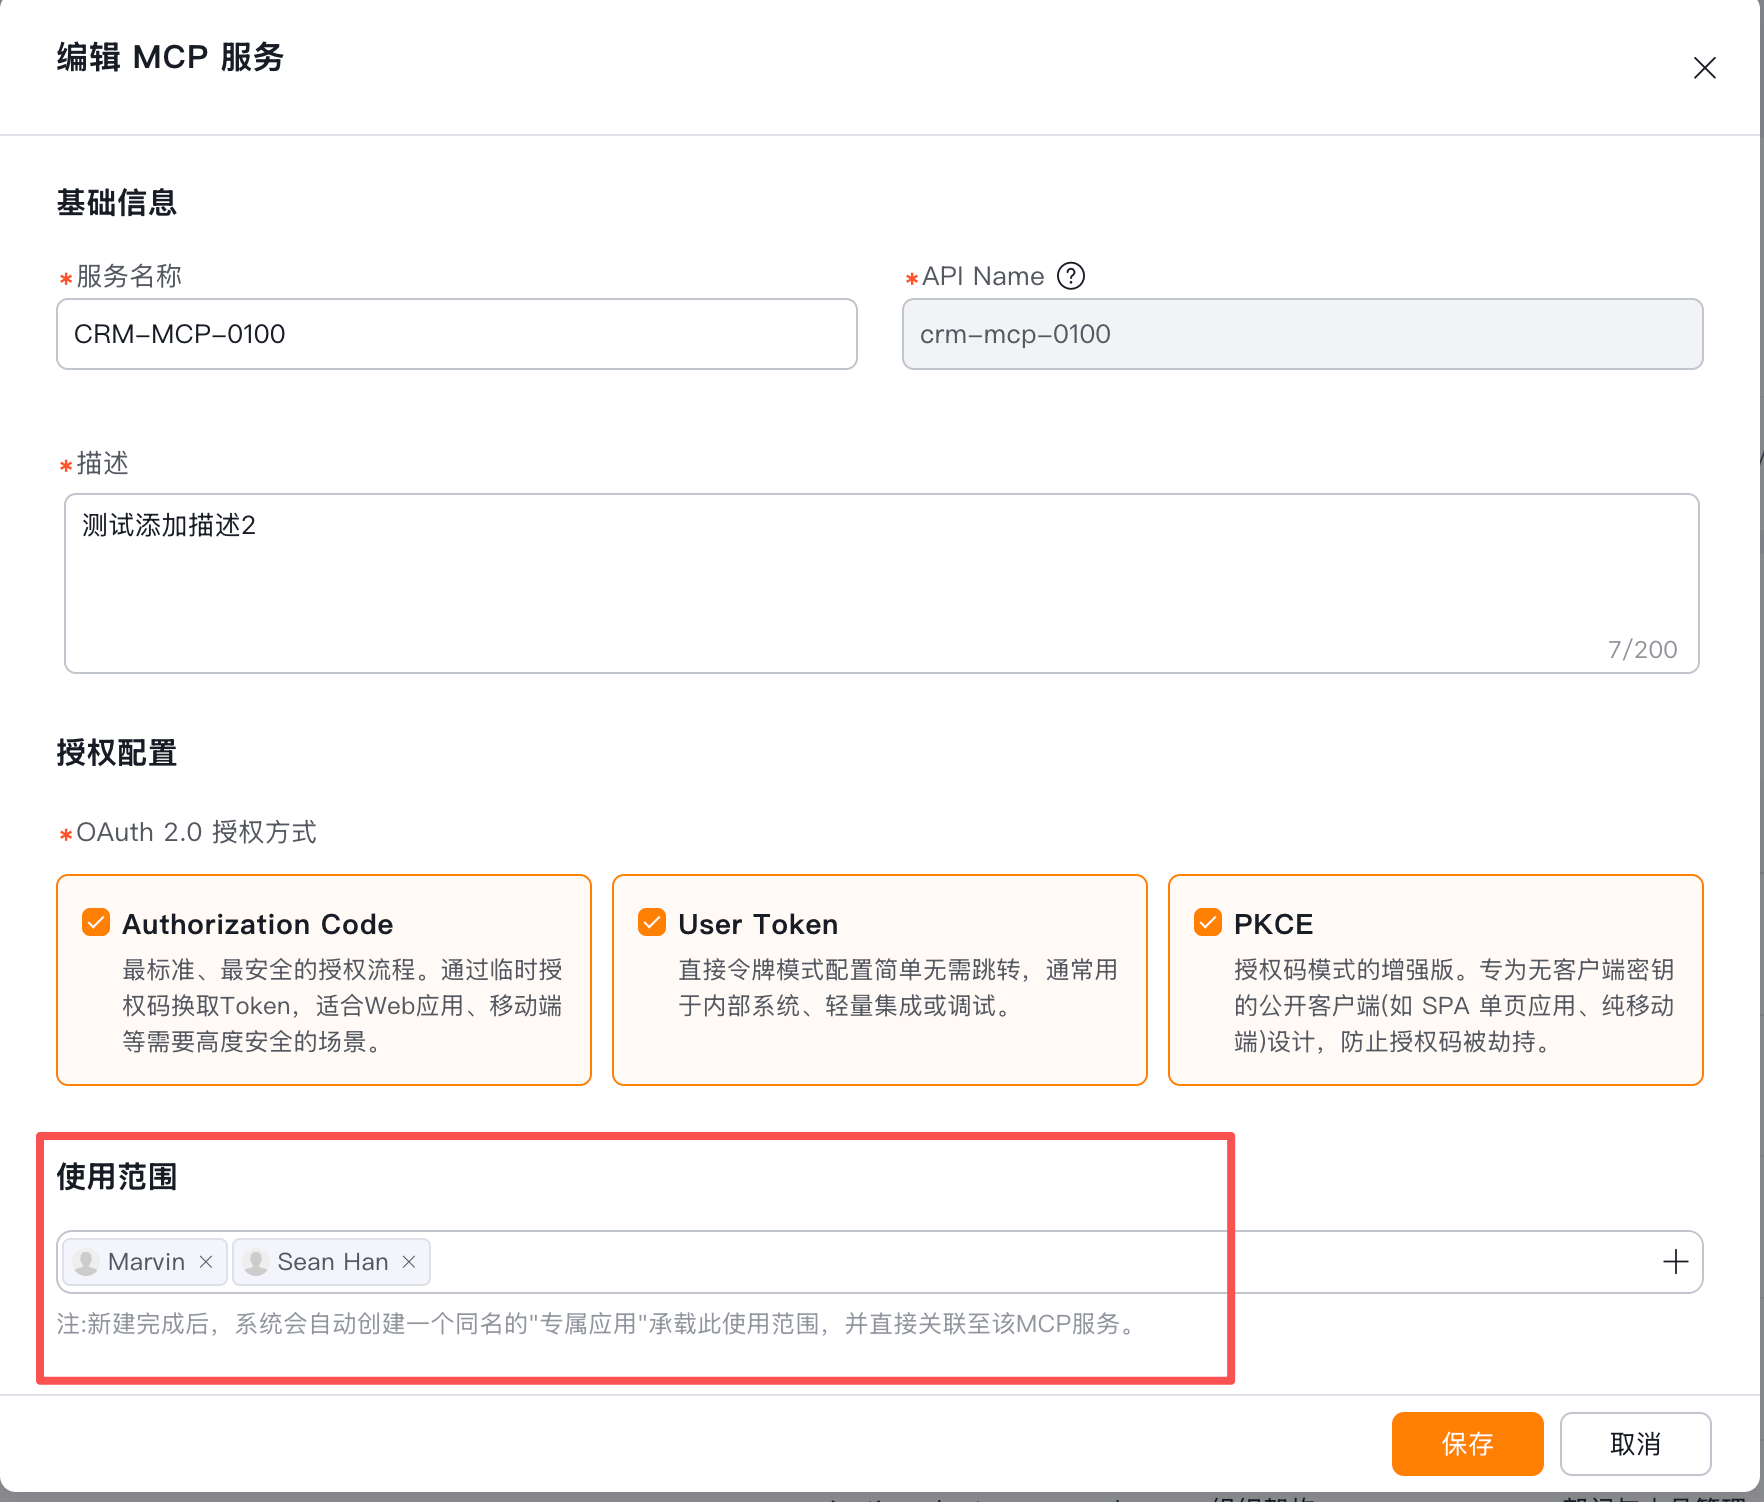Click the User Token description paragraph
This screenshot has width=1764, height=1502.
coord(898,988)
